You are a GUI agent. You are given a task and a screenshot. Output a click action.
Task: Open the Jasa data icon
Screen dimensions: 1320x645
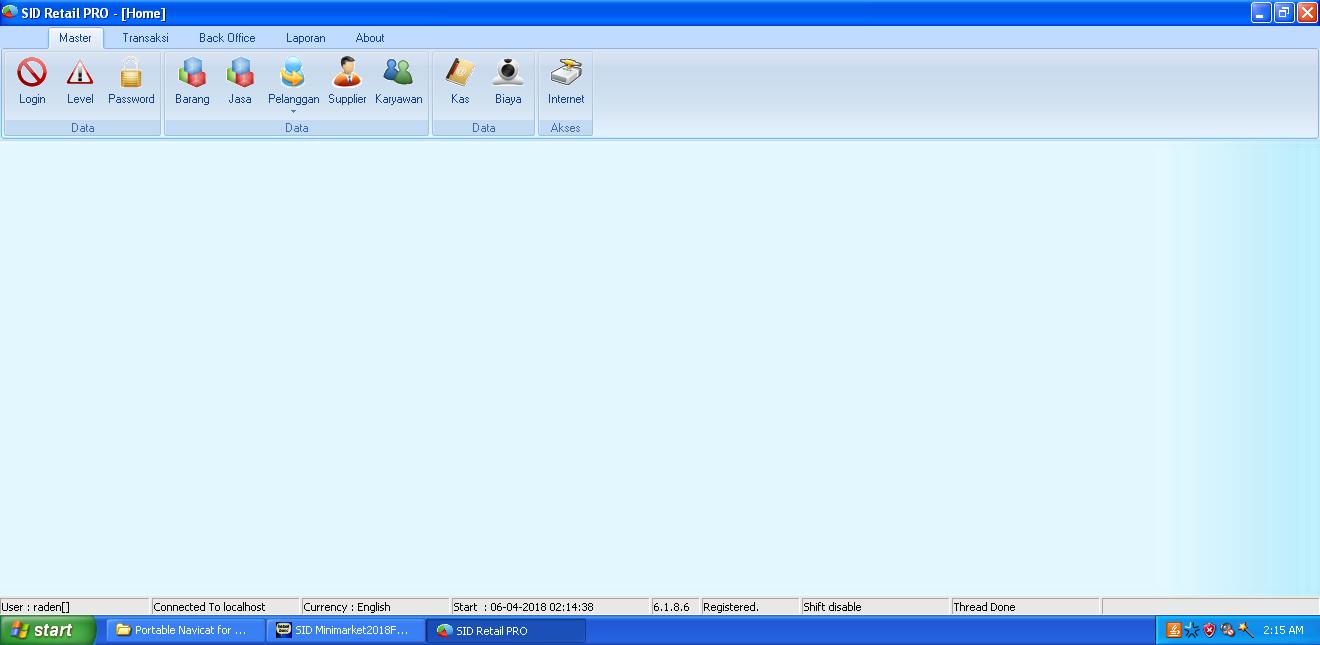[240, 81]
